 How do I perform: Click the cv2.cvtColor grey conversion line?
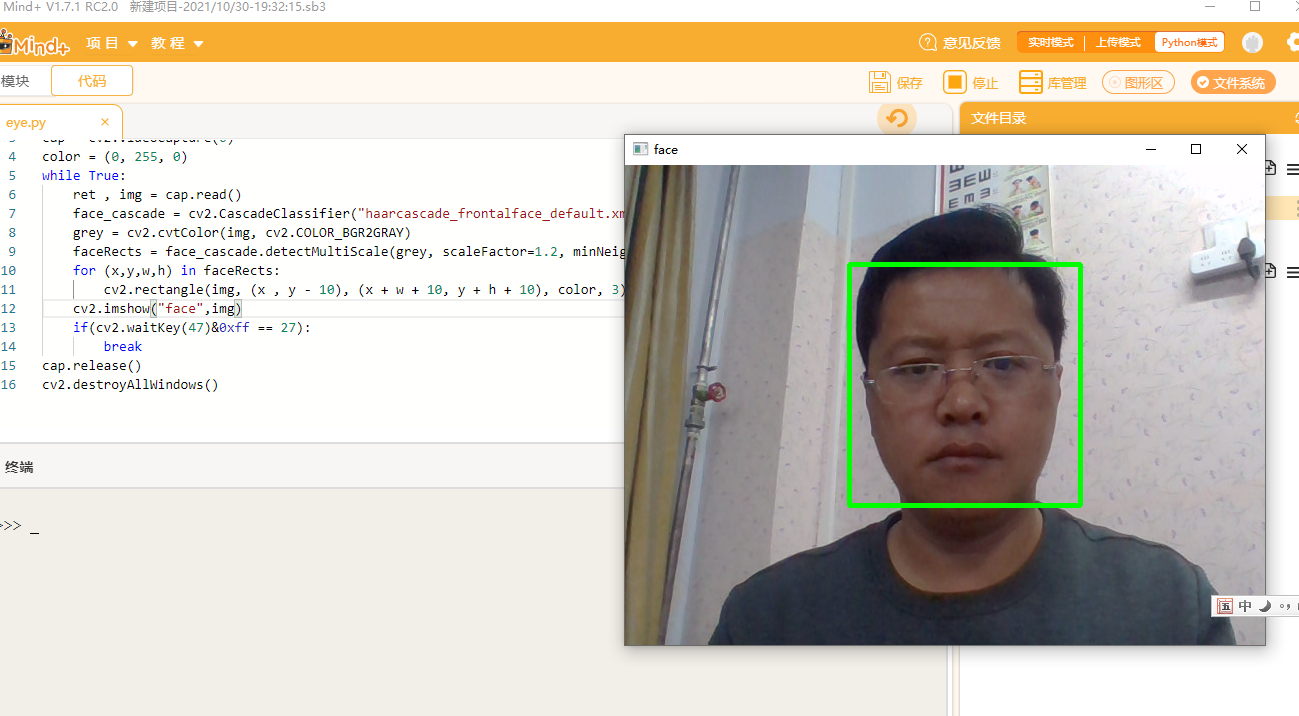pos(242,232)
